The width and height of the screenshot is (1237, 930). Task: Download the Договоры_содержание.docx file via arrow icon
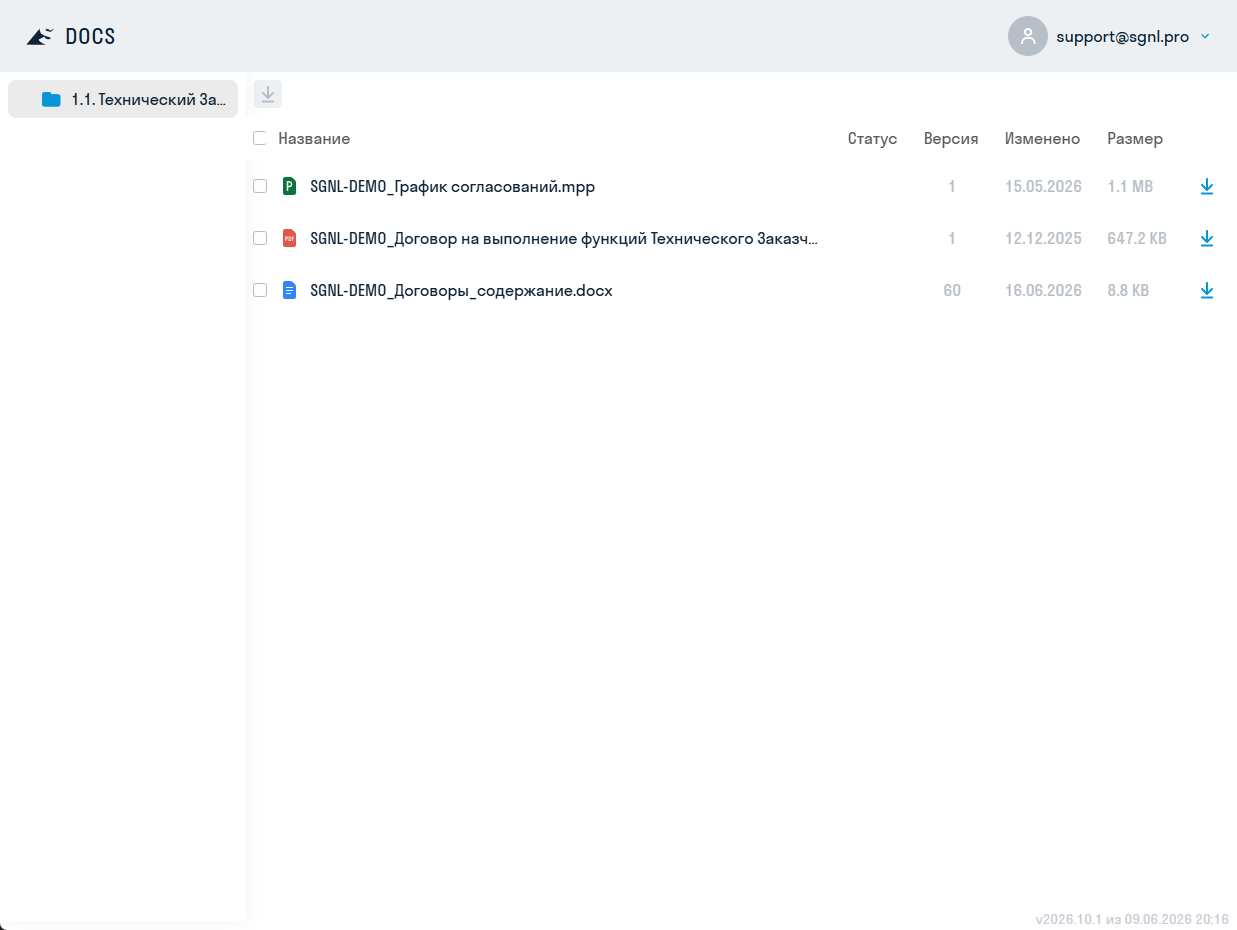(1206, 291)
